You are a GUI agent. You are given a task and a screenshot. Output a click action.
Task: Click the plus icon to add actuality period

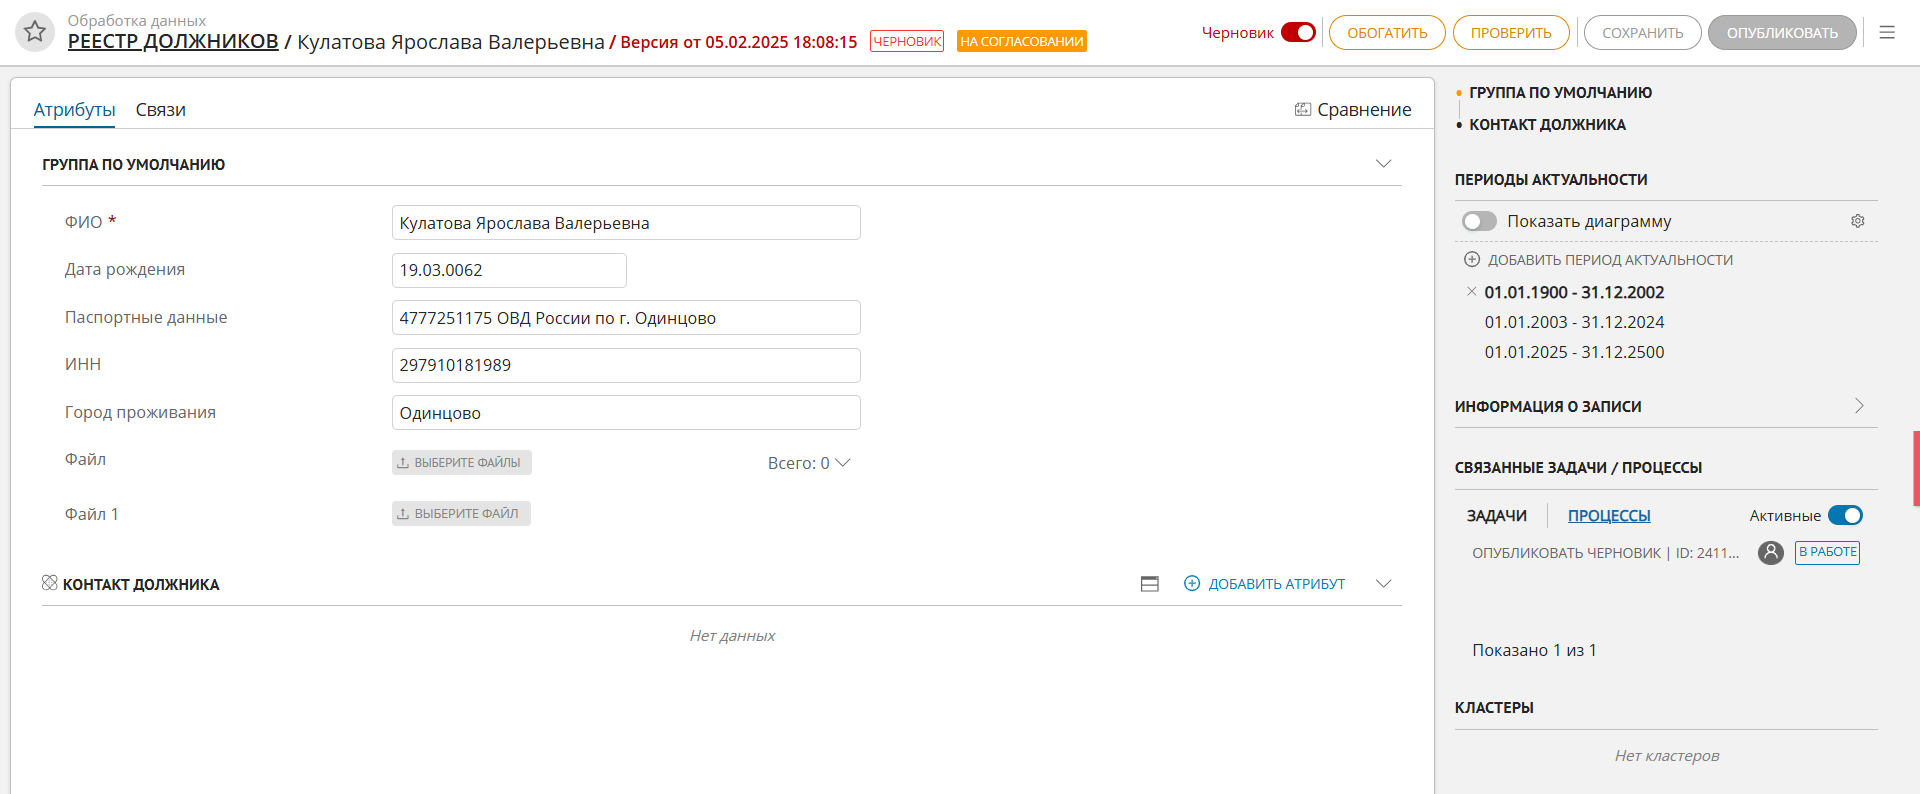(x=1472, y=260)
